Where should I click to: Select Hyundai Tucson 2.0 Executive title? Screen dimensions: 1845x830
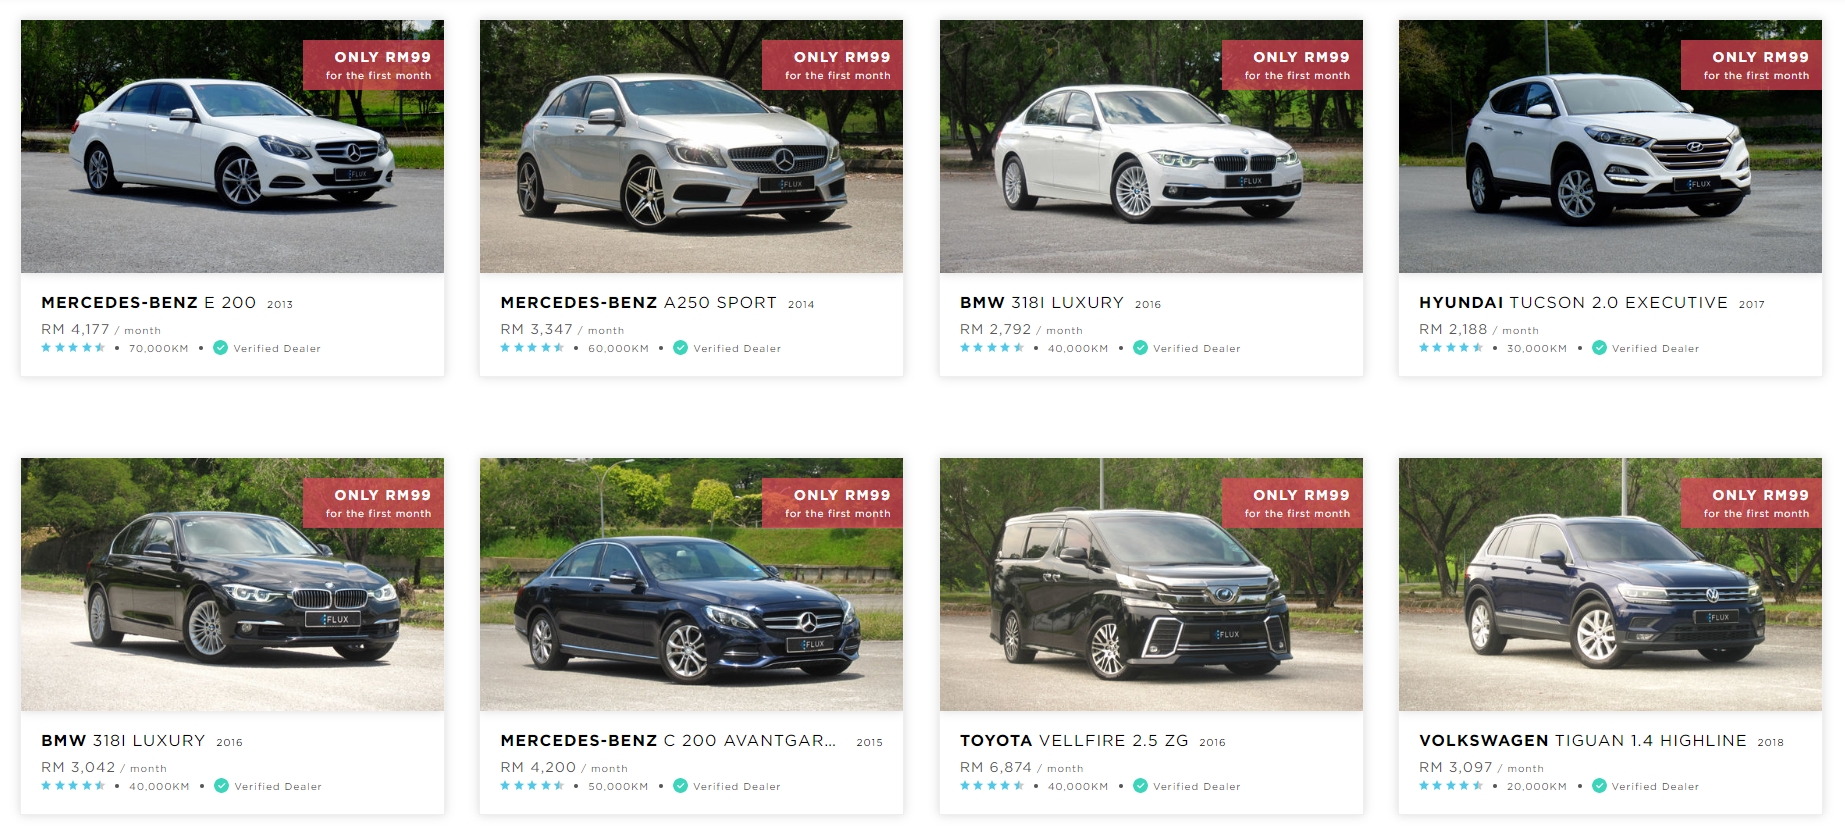1573,302
